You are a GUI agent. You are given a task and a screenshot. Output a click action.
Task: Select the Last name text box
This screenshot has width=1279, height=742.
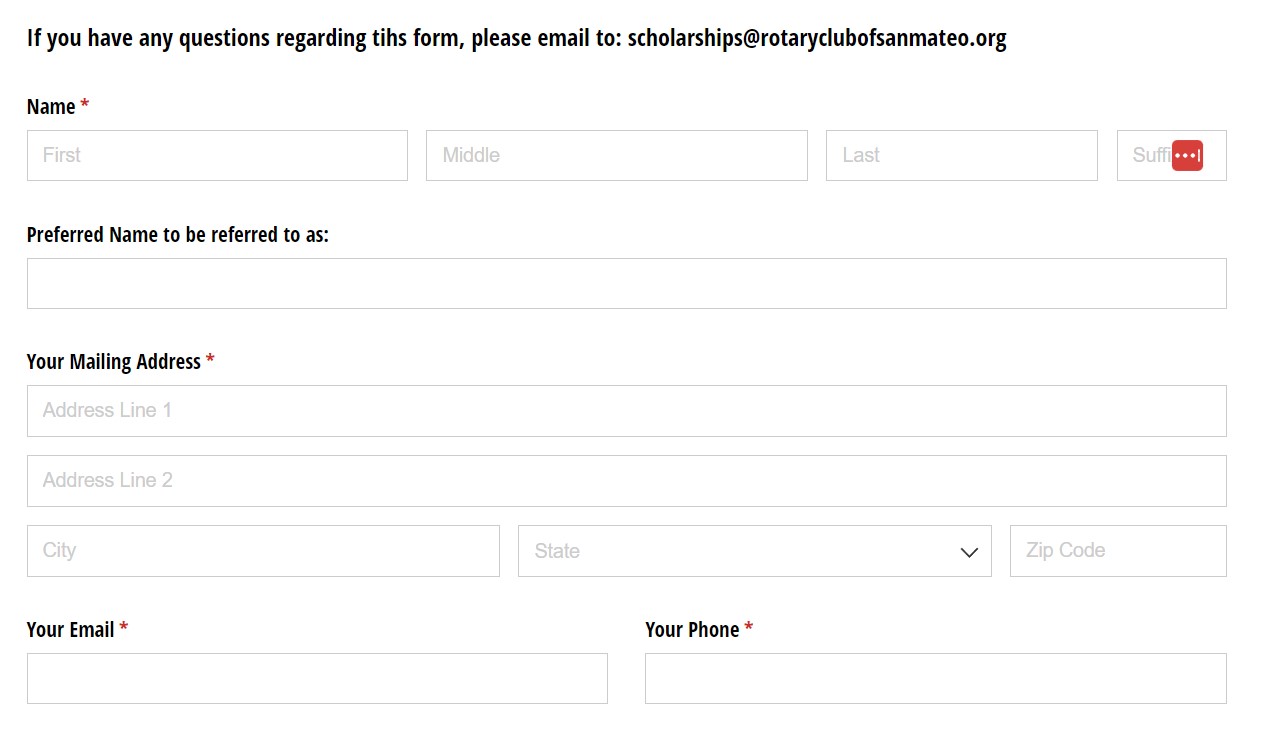961,156
